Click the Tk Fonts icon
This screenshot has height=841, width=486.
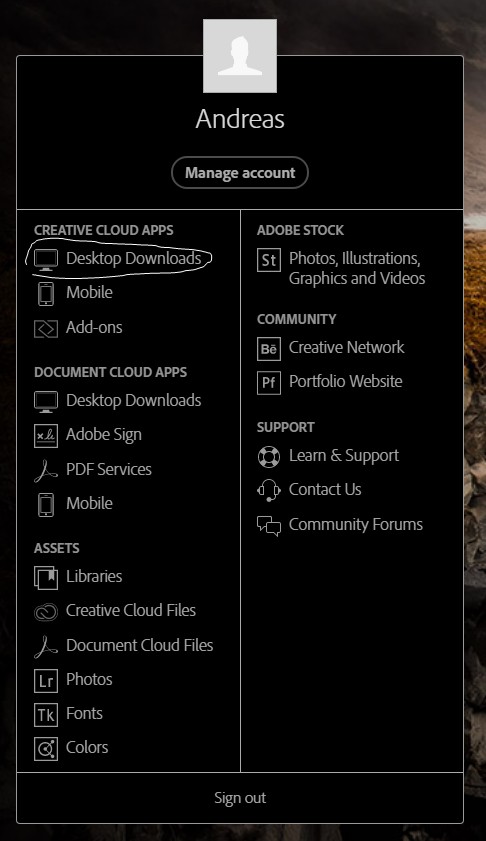click(x=46, y=715)
